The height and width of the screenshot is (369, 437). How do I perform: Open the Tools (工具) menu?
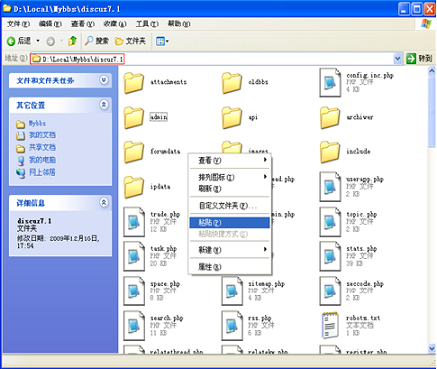point(147,24)
